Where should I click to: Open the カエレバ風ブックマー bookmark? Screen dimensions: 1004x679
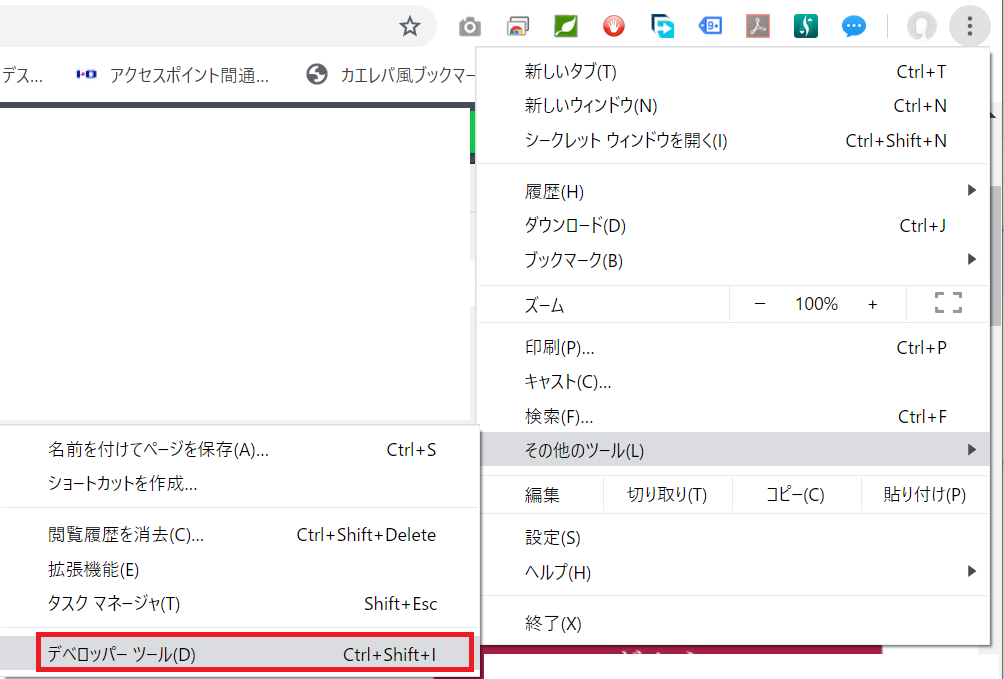point(391,75)
